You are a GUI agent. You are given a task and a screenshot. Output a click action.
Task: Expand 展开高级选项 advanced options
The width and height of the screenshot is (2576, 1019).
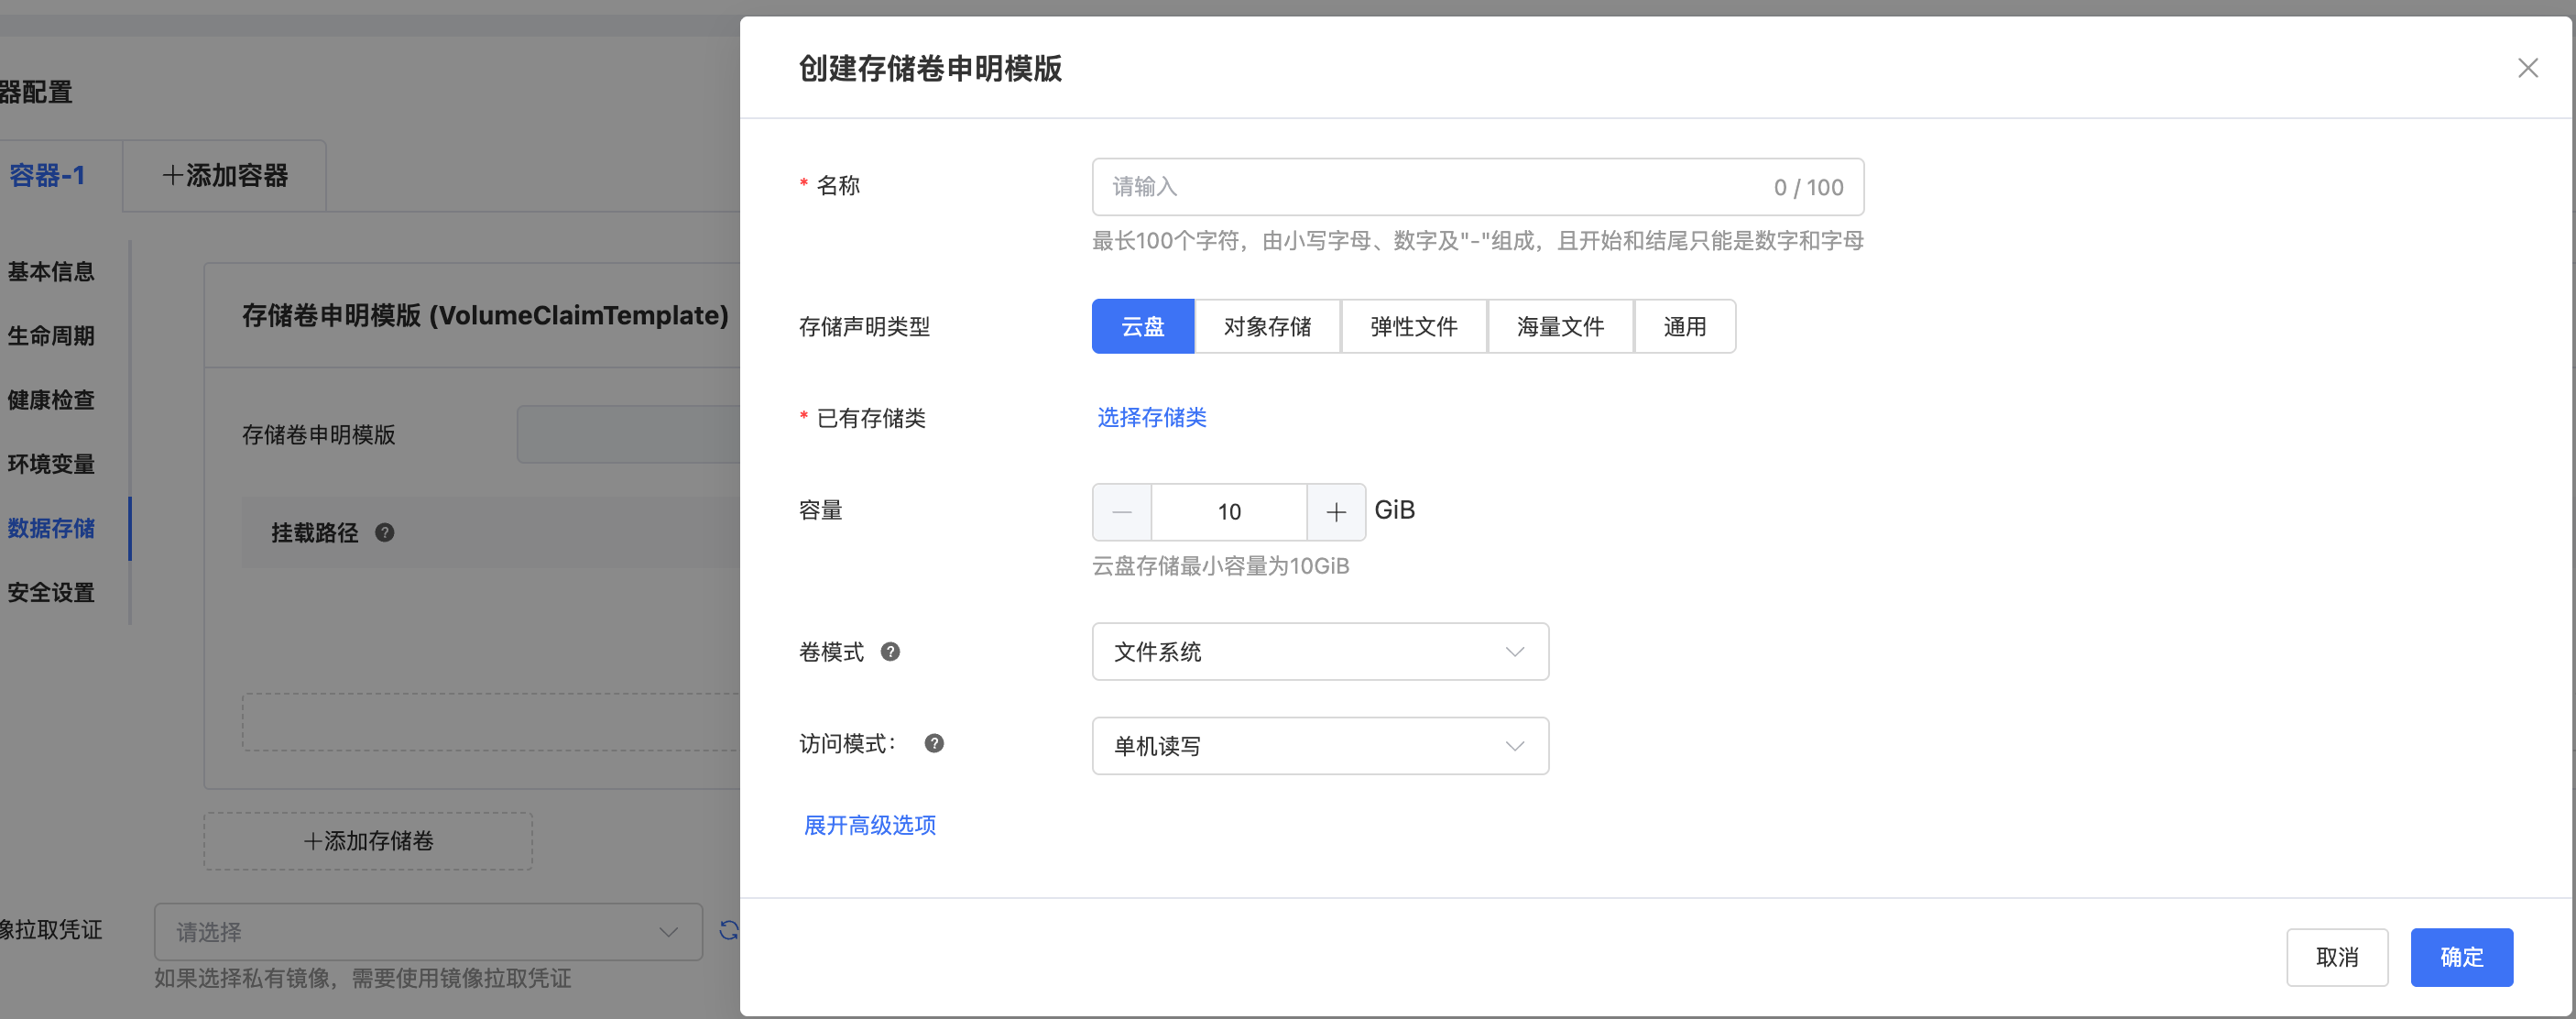869,825
